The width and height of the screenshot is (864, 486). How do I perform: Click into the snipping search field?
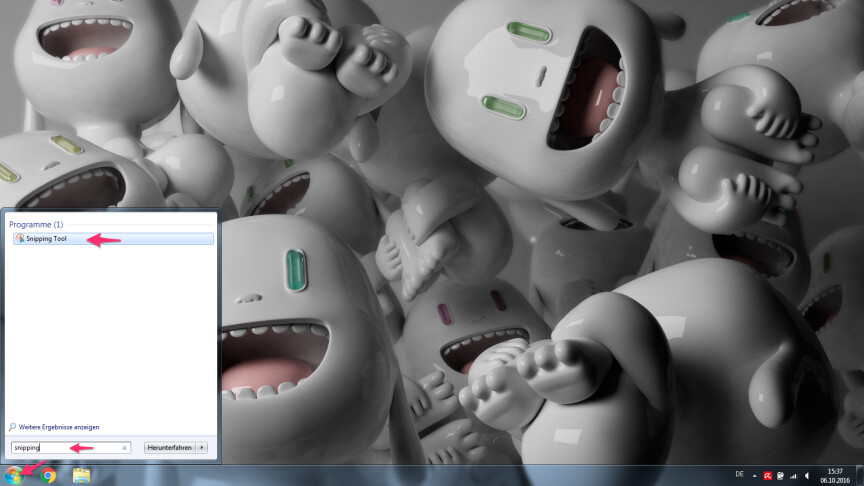coord(65,448)
